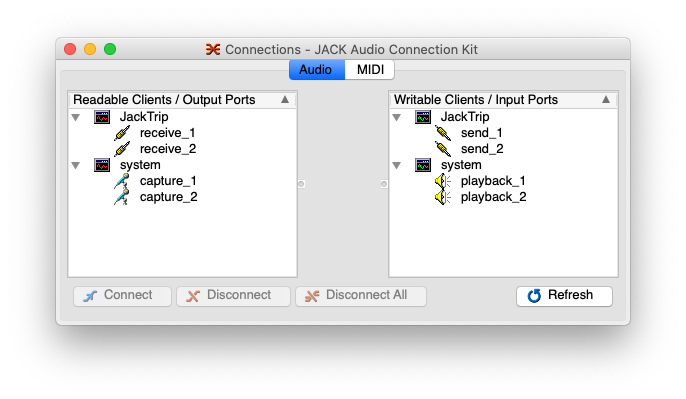Click the Connect button

(122, 296)
